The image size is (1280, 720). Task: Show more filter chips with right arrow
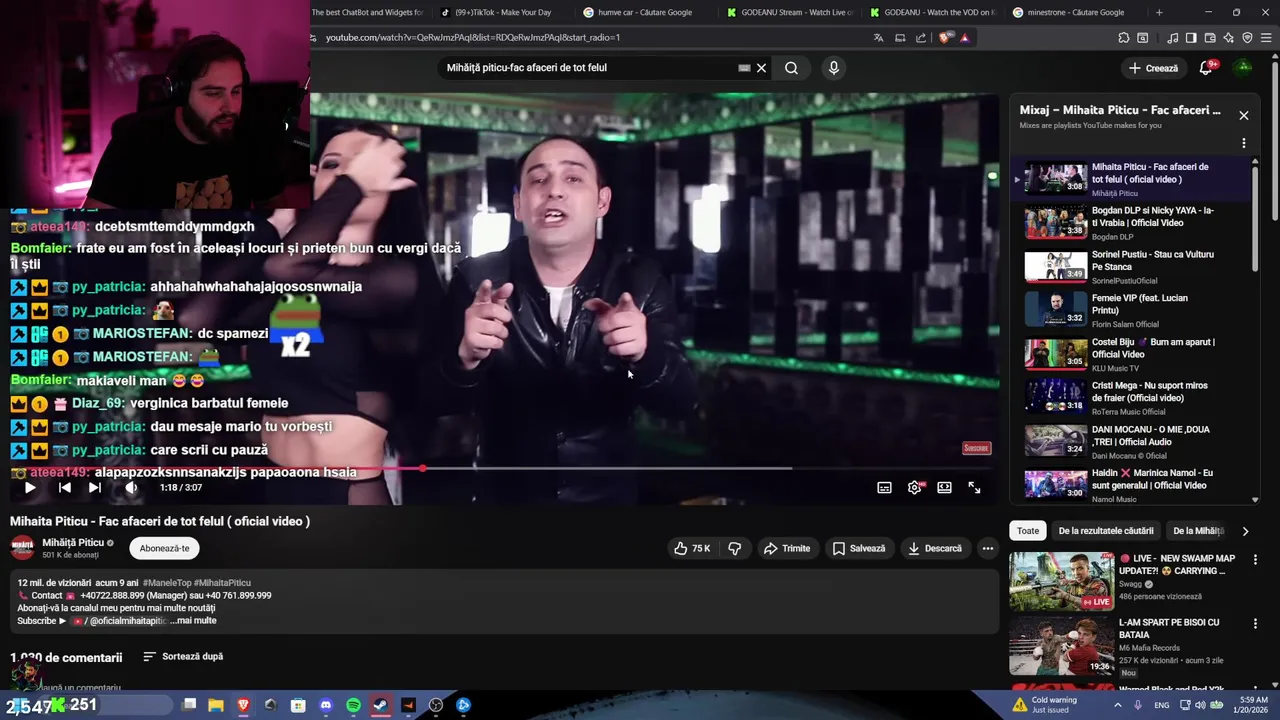tap(1245, 531)
